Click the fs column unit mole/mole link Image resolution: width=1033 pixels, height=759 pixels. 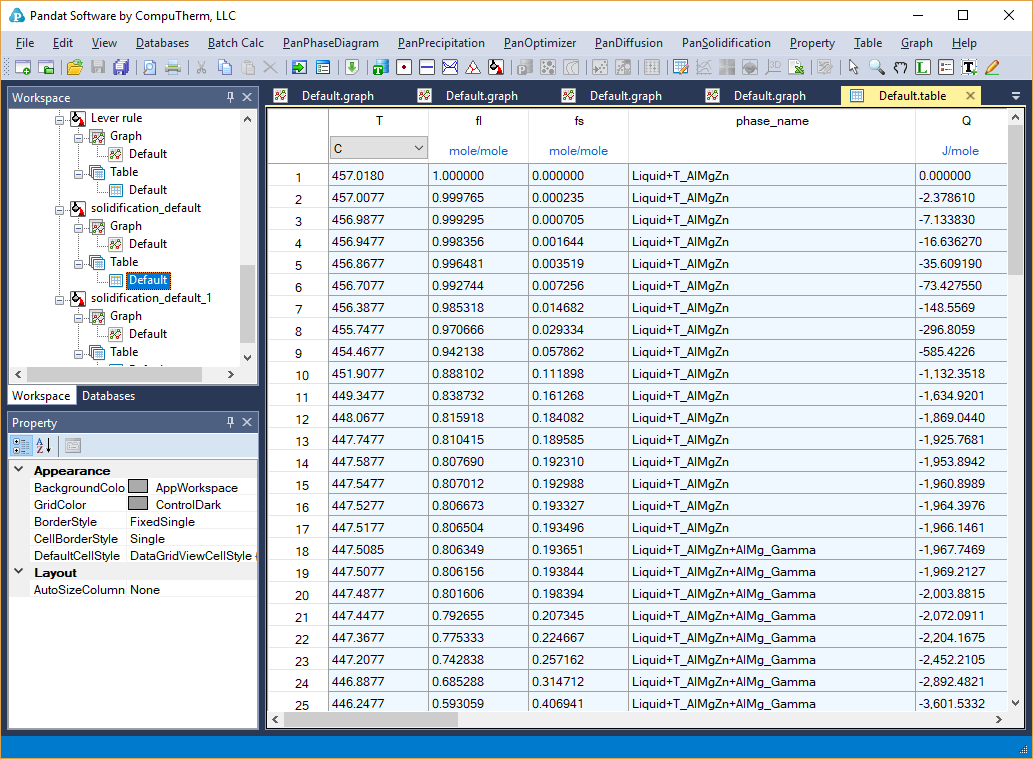pyautogui.click(x=578, y=151)
